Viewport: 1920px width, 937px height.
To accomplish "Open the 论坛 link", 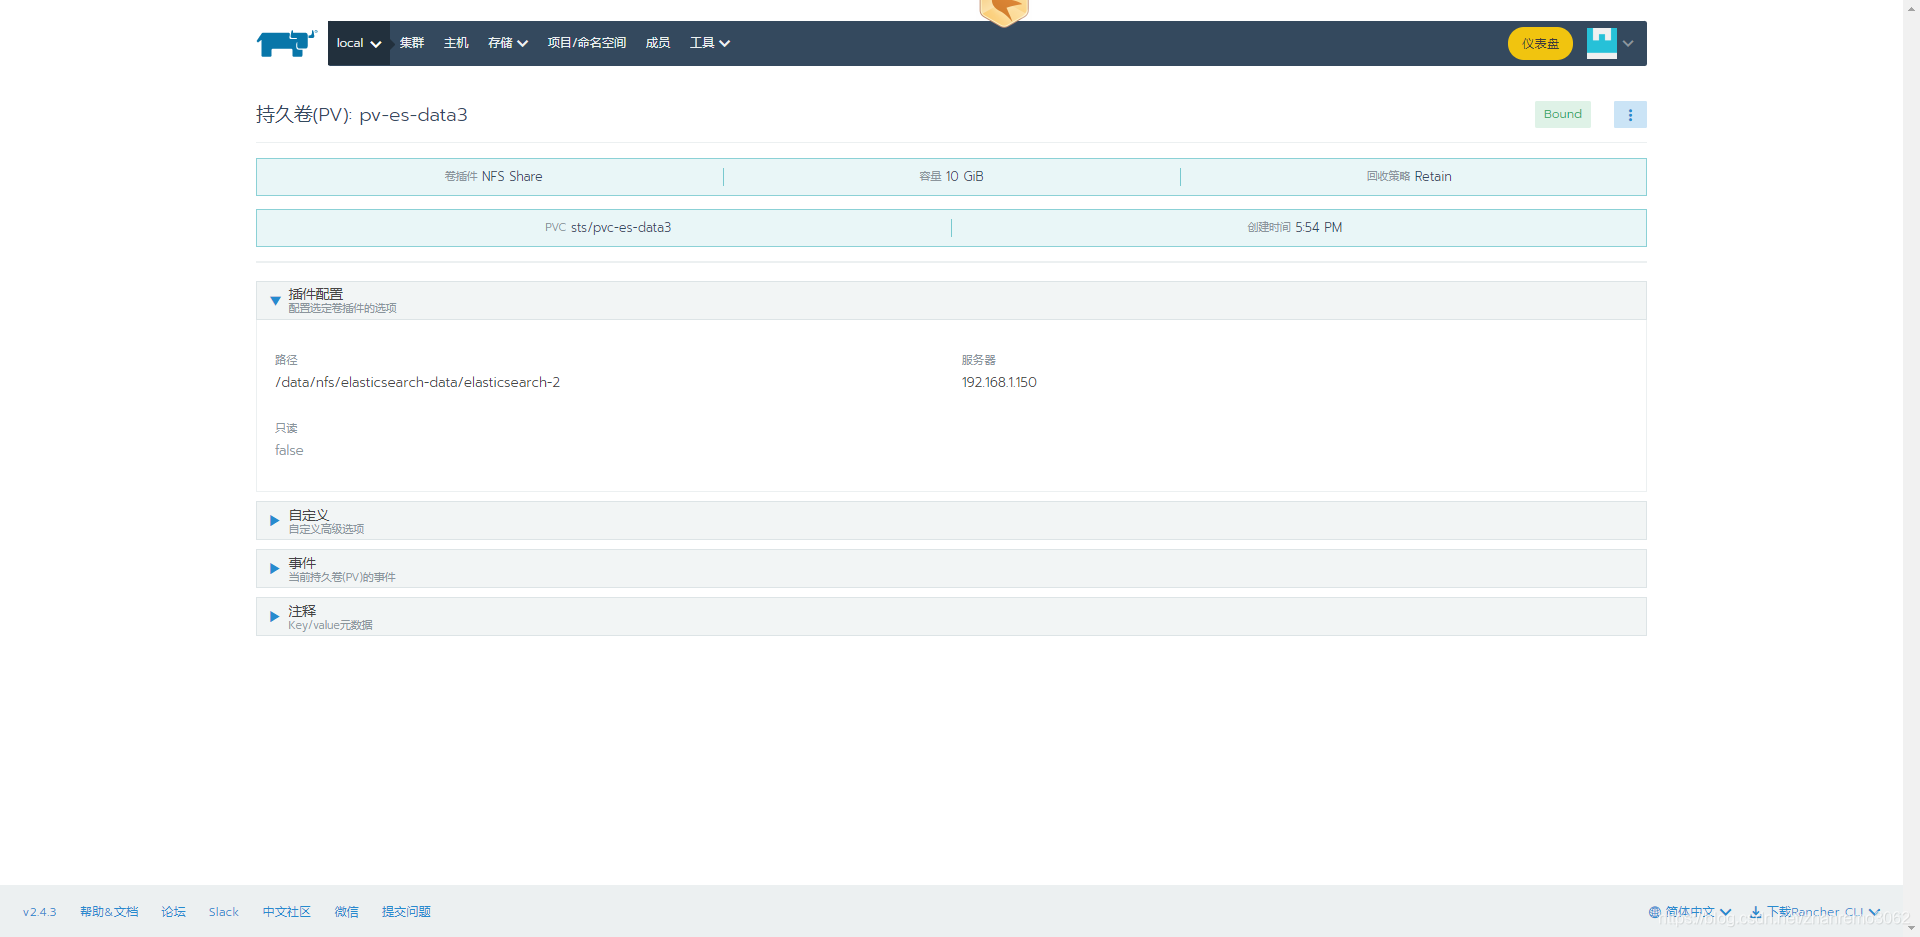I will point(174,912).
